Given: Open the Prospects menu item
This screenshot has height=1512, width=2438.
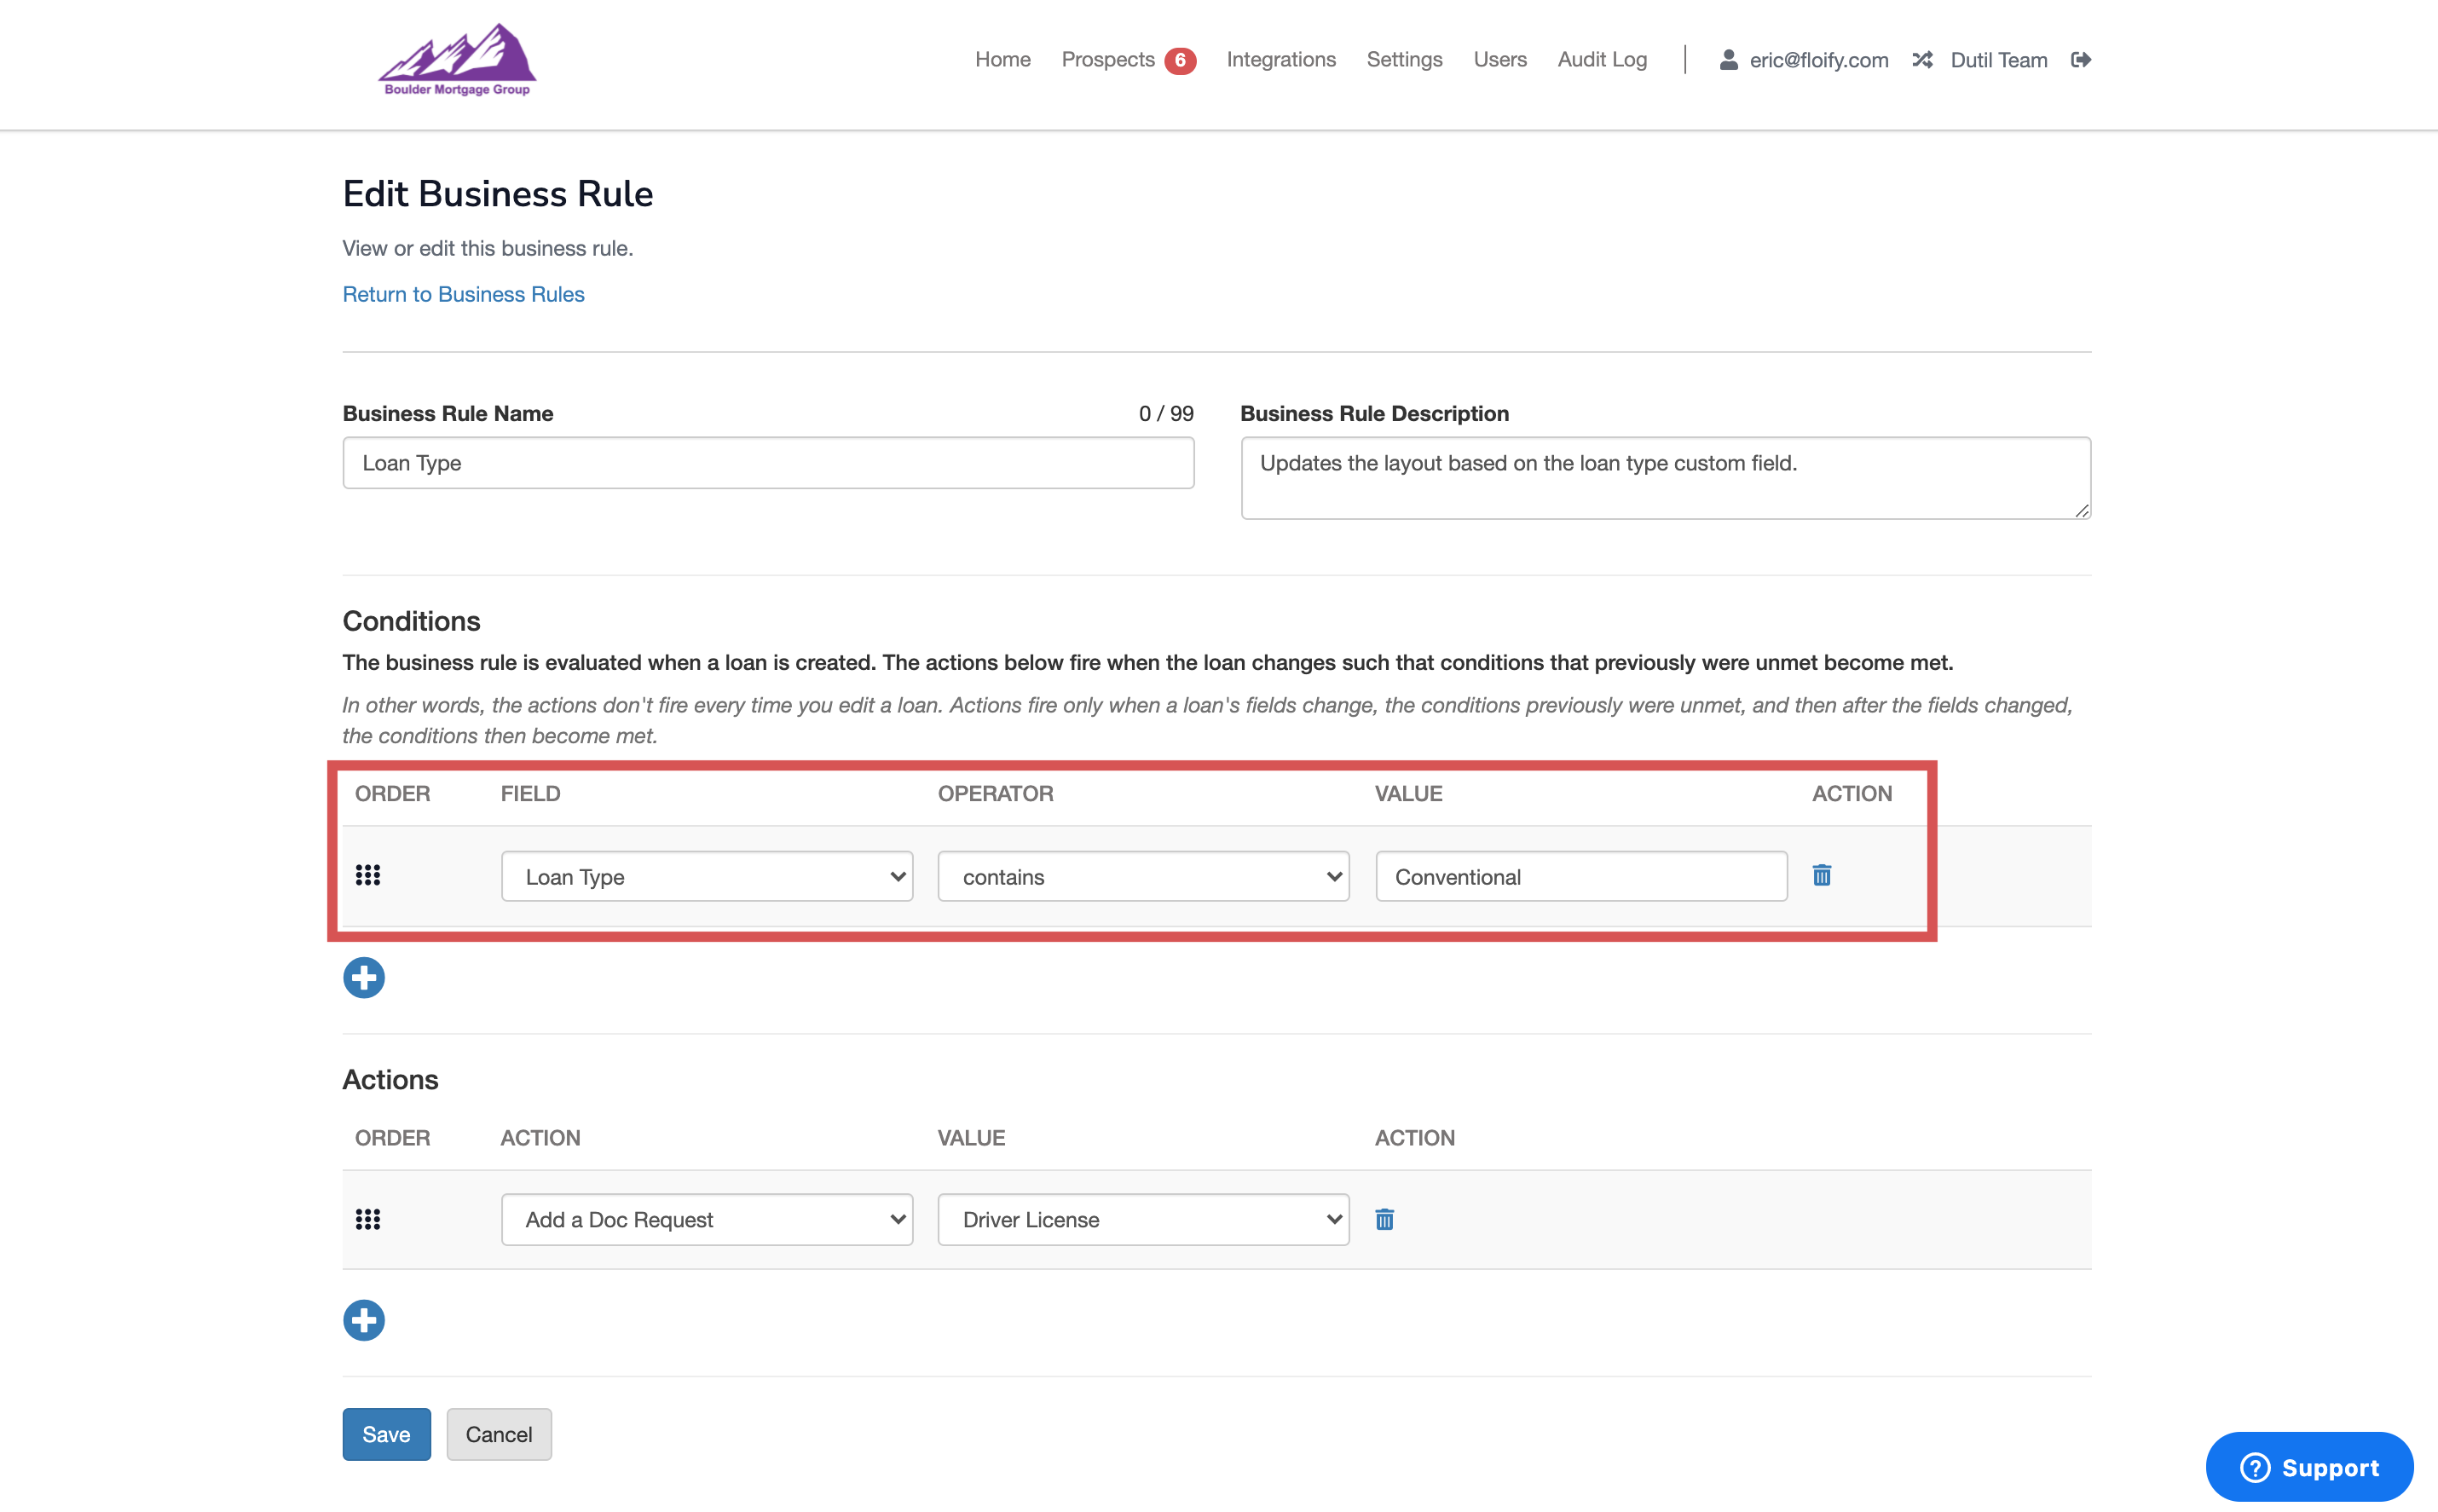Looking at the screenshot, I should 1107,60.
